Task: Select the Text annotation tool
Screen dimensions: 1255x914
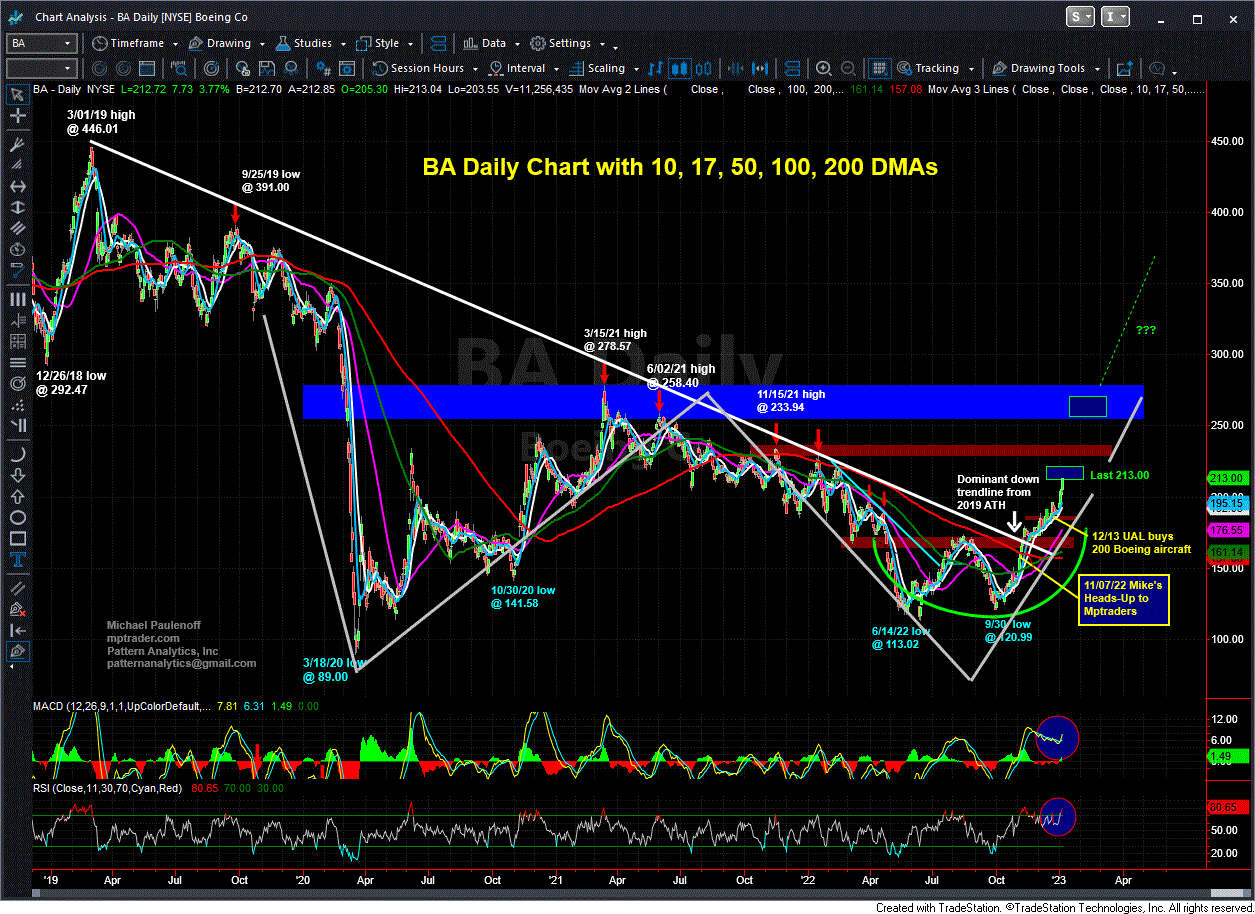Action: coord(18,560)
